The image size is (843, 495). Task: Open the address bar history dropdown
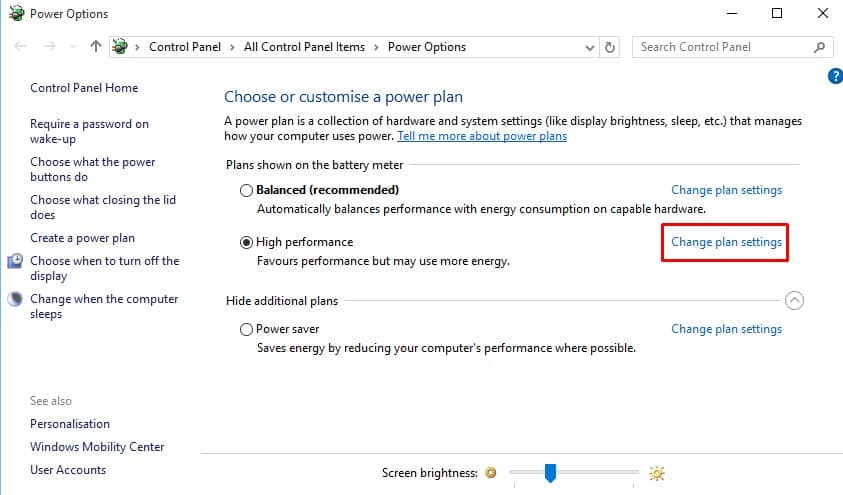tap(590, 48)
